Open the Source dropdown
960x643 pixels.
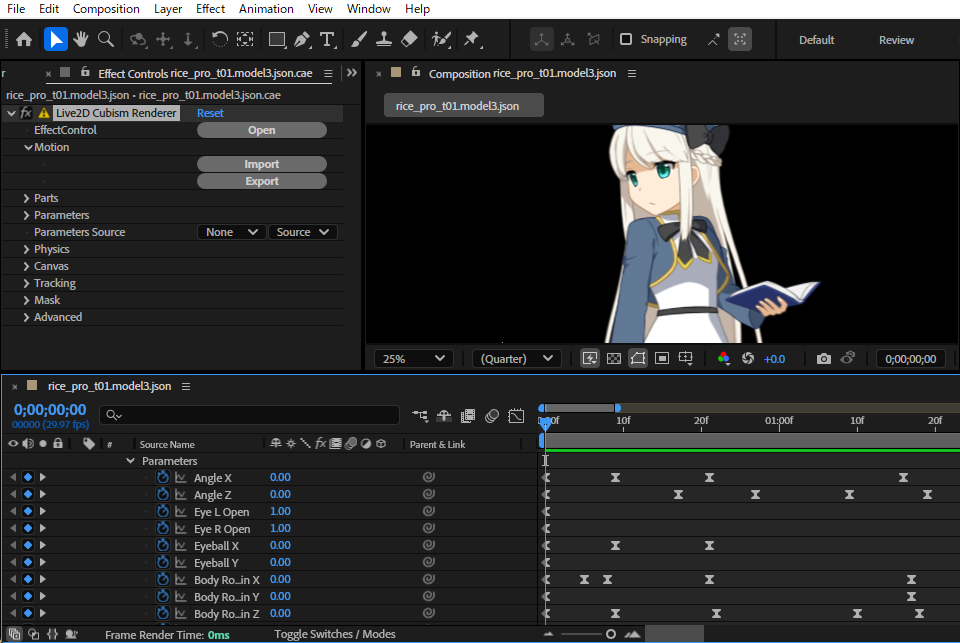click(x=302, y=232)
